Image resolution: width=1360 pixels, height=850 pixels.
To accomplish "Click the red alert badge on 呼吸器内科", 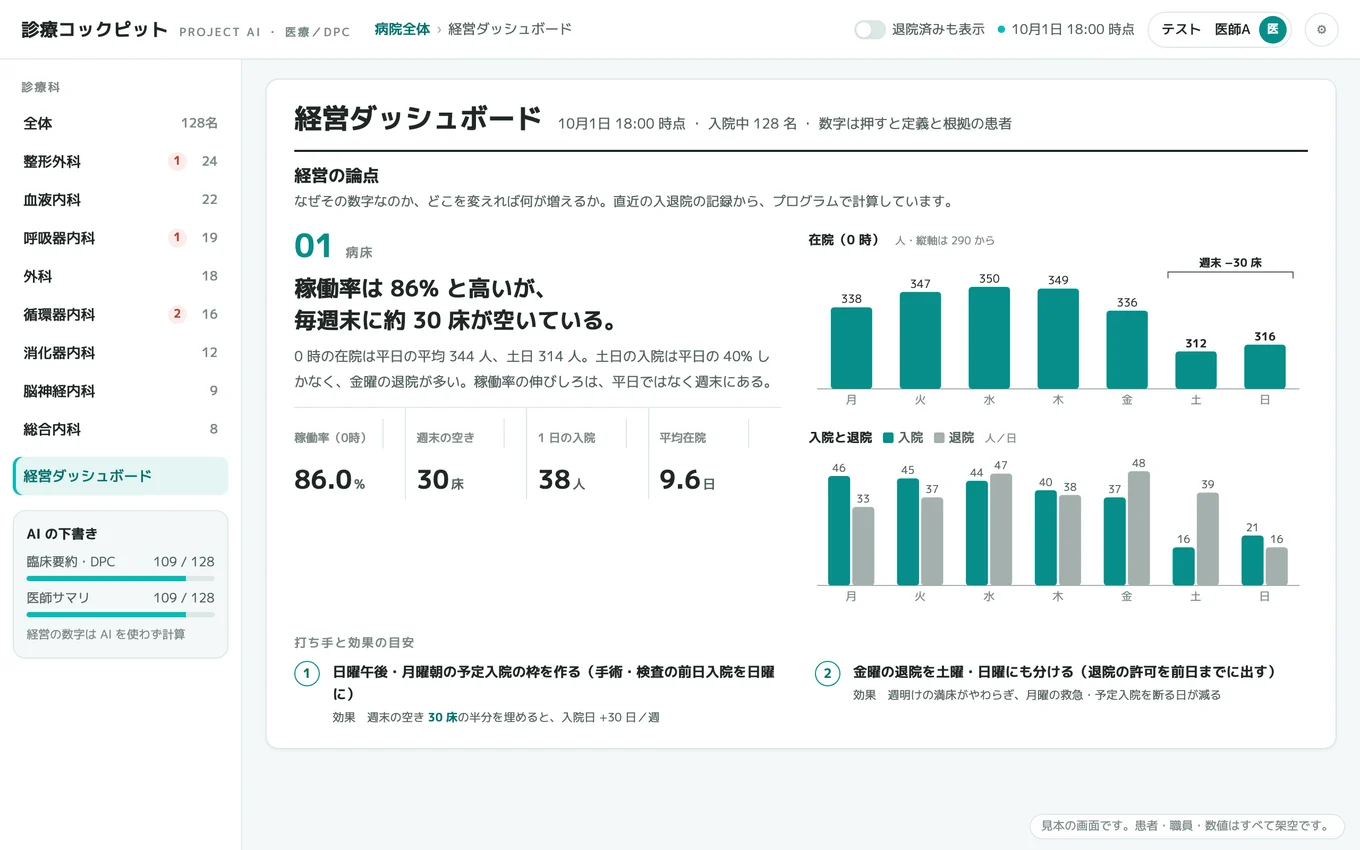I will point(177,238).
